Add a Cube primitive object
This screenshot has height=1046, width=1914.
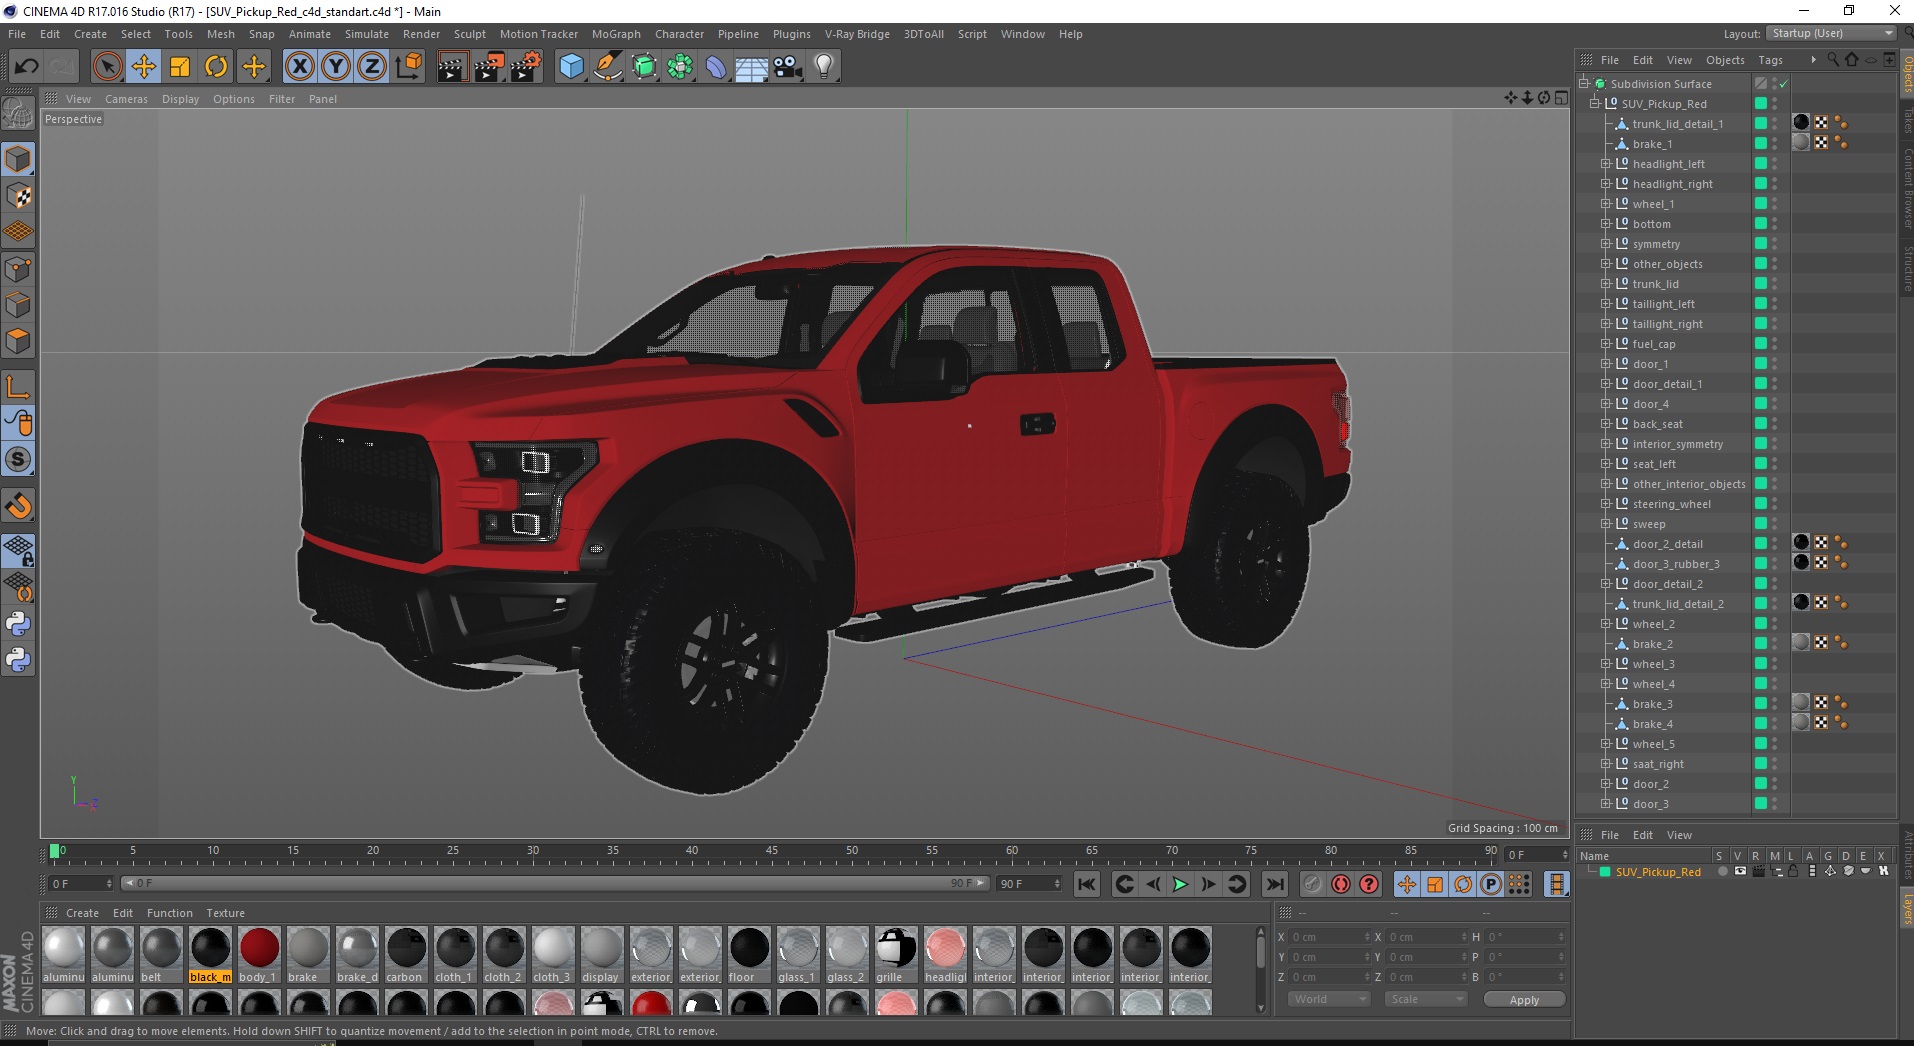click(571, 67)
